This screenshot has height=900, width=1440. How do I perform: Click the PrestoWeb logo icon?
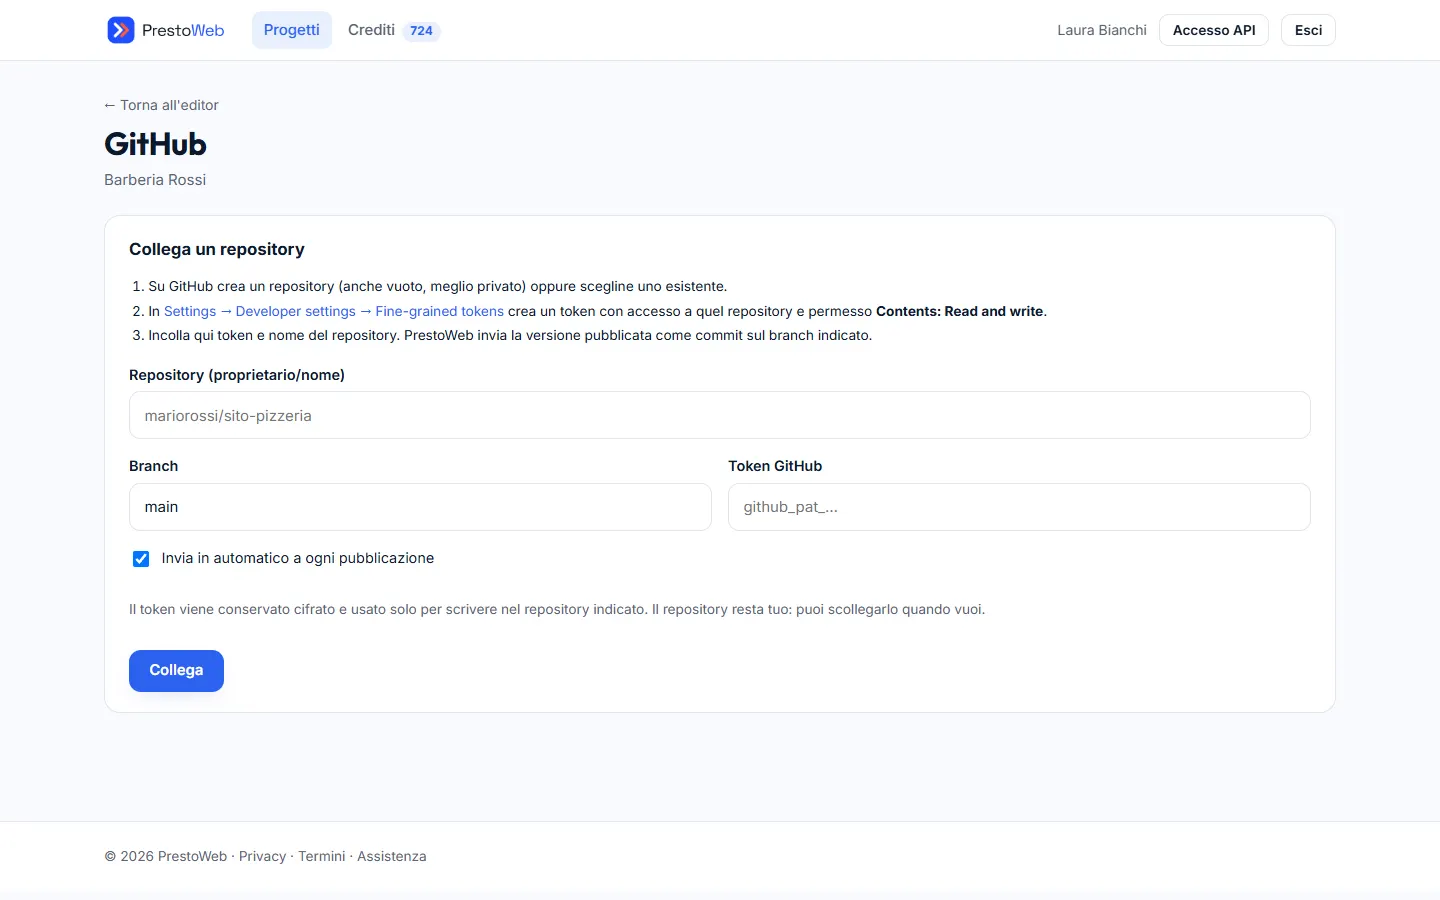[x=121, y=30]
